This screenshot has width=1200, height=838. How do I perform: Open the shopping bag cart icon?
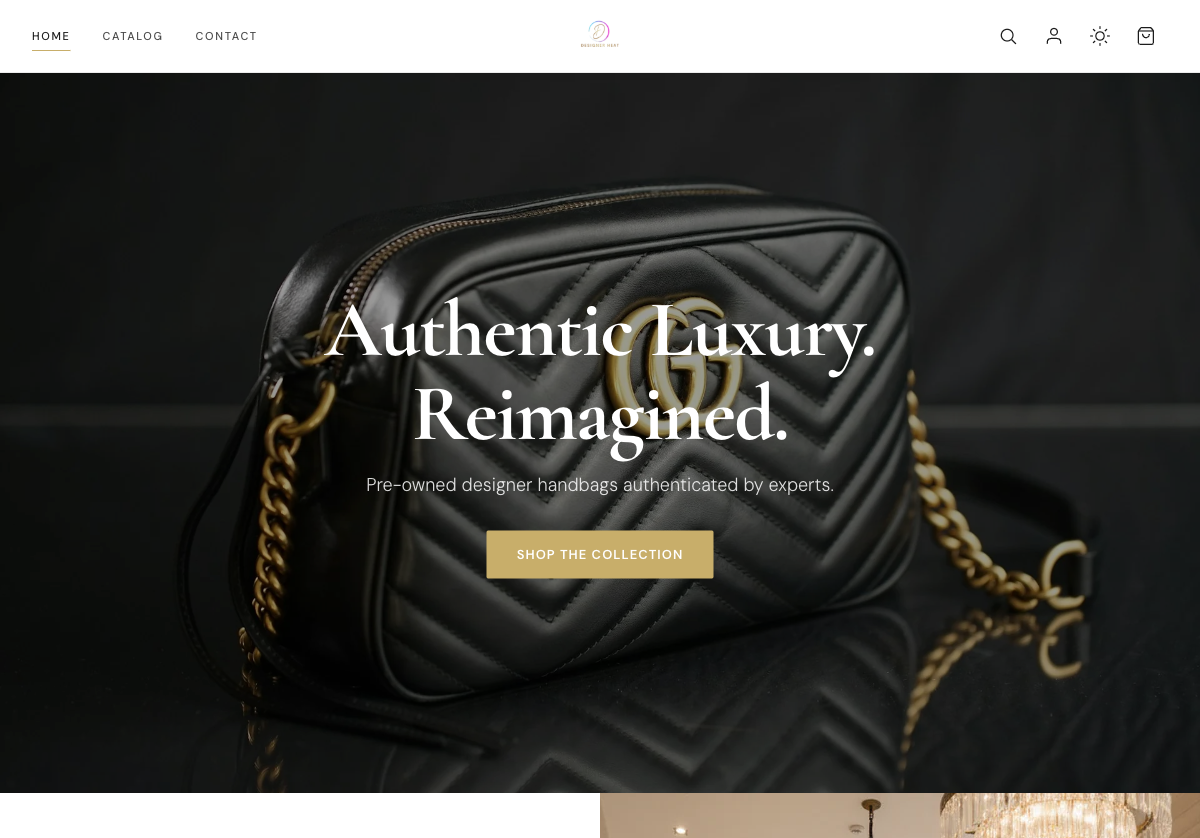[x=1146, y=36]
